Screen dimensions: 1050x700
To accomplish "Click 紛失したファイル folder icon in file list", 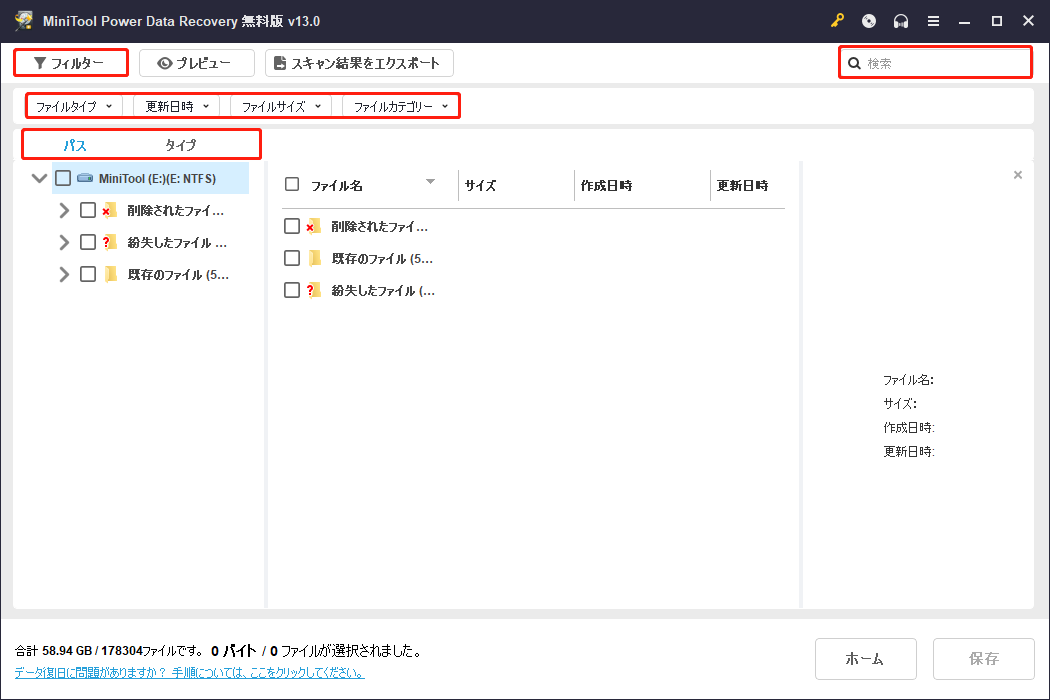I will pos(313,290).
